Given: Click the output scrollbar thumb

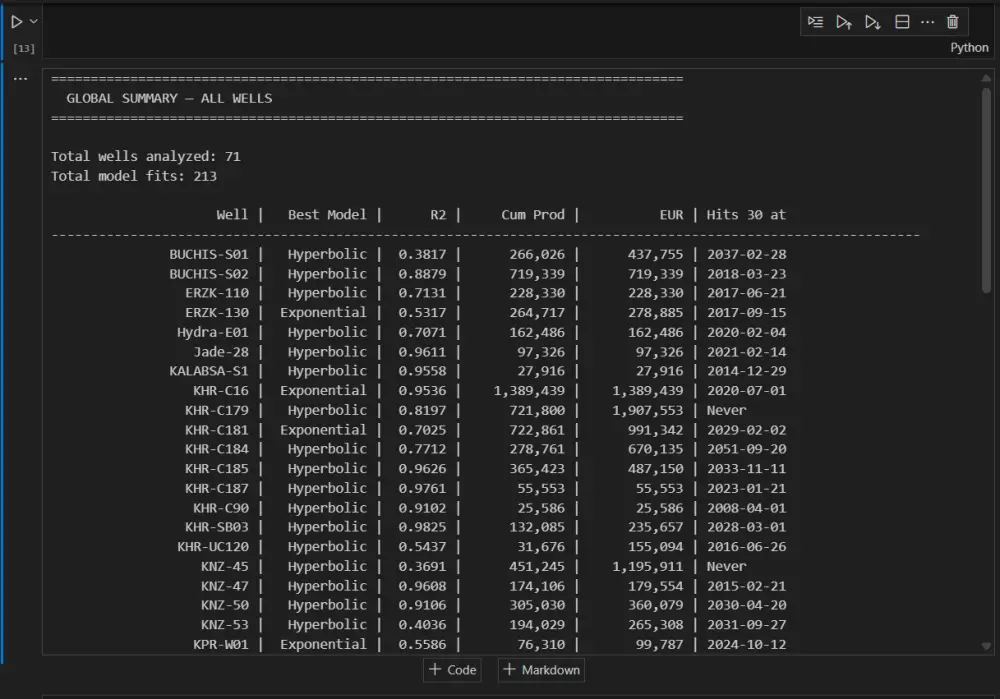Looking at the screenshot, I should (x=986, y=189).
